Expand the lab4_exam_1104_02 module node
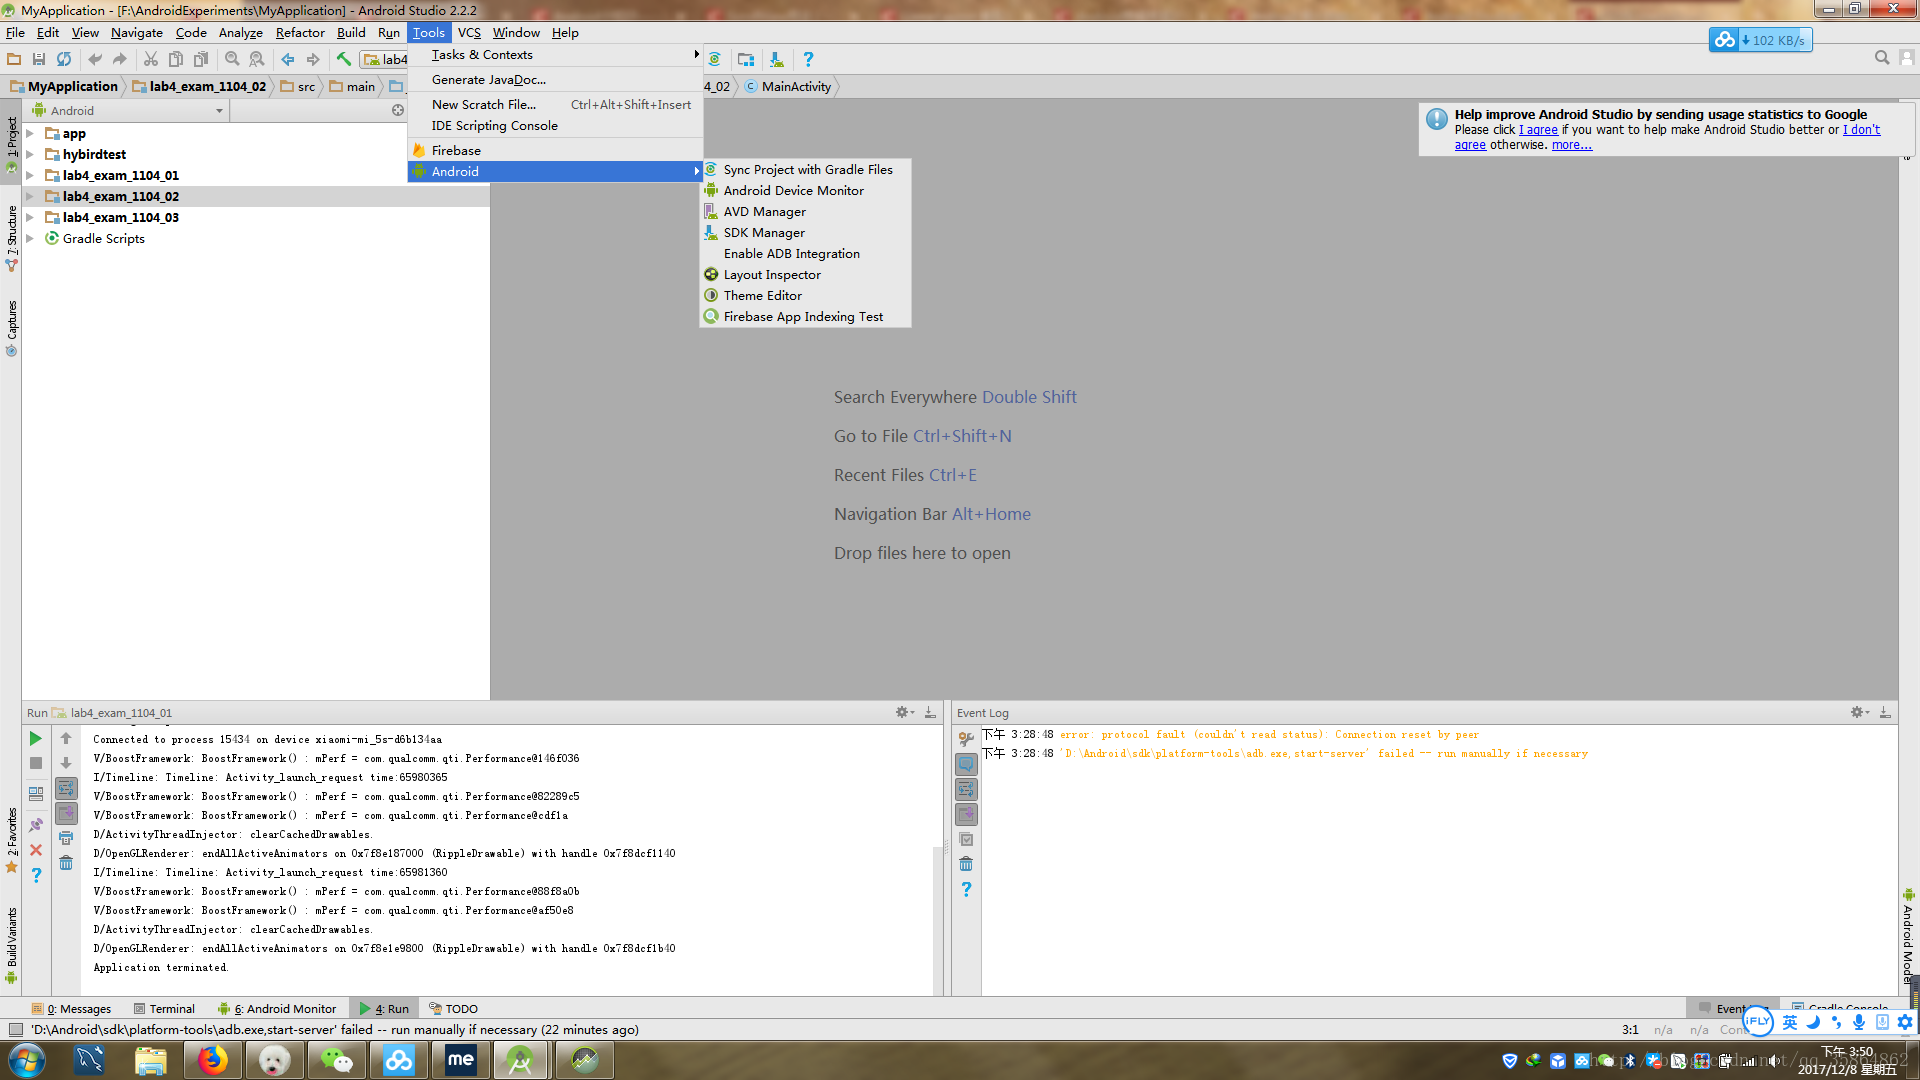 (30, 196)
